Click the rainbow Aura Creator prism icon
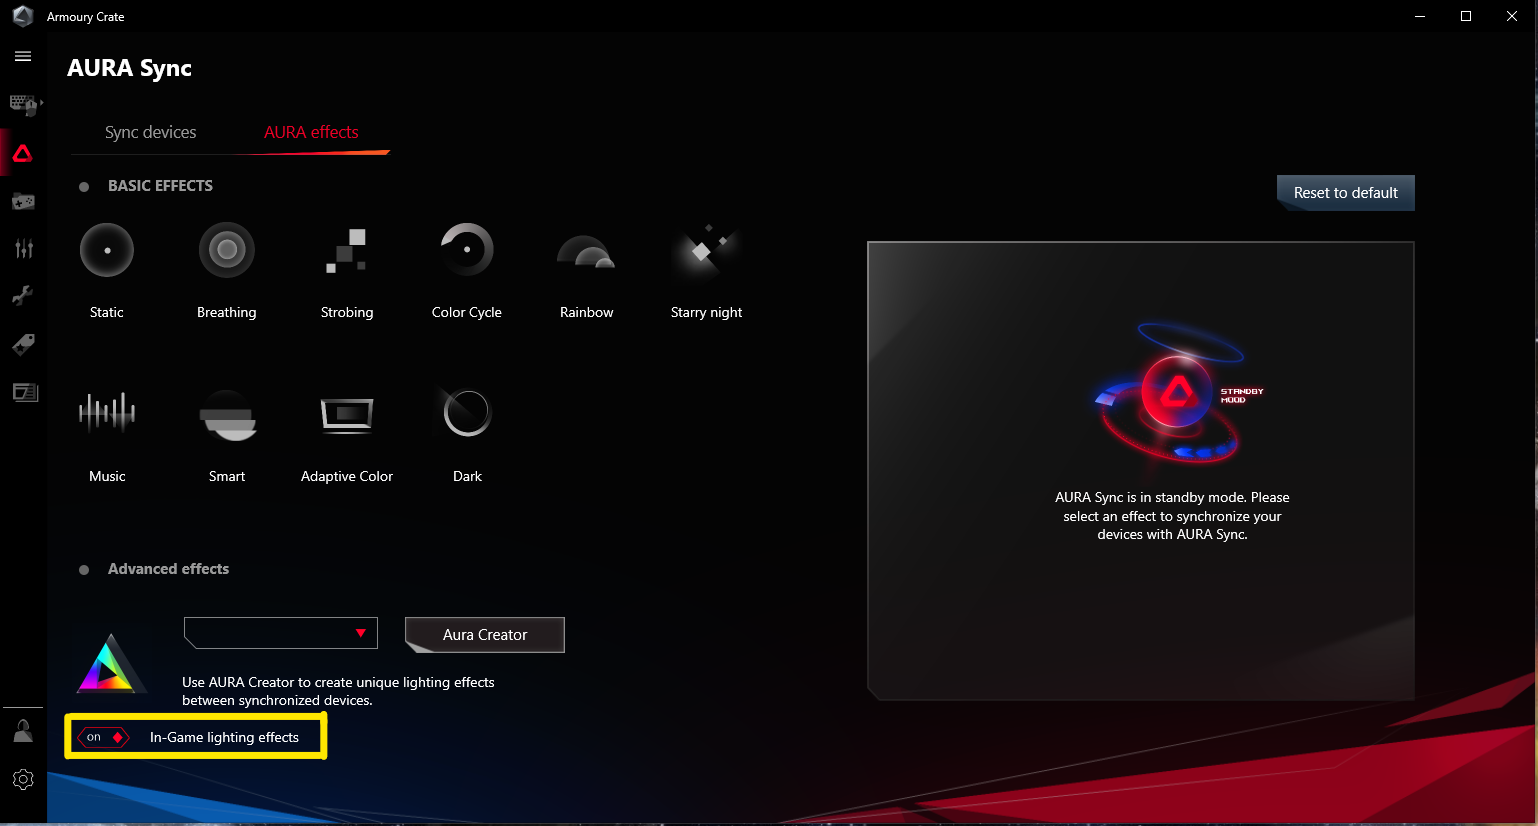The width and height of the screenshot is (1538, 826). click(x=110, y=664)
